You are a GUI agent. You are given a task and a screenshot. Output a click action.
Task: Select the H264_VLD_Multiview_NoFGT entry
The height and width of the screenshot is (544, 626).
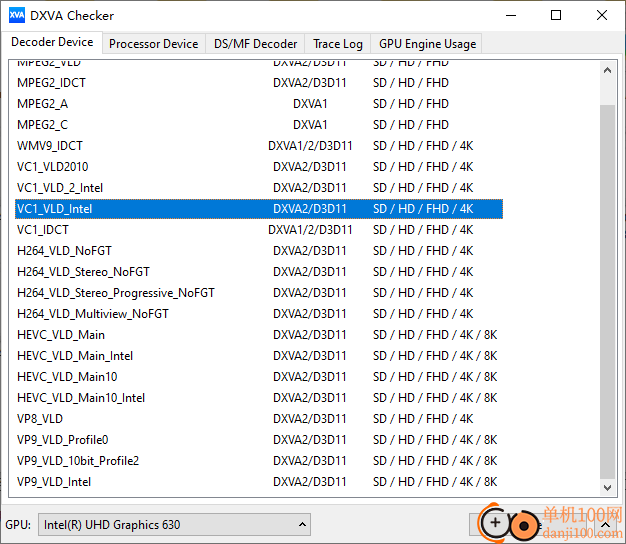pyautogui.click(x=259, y=314)
